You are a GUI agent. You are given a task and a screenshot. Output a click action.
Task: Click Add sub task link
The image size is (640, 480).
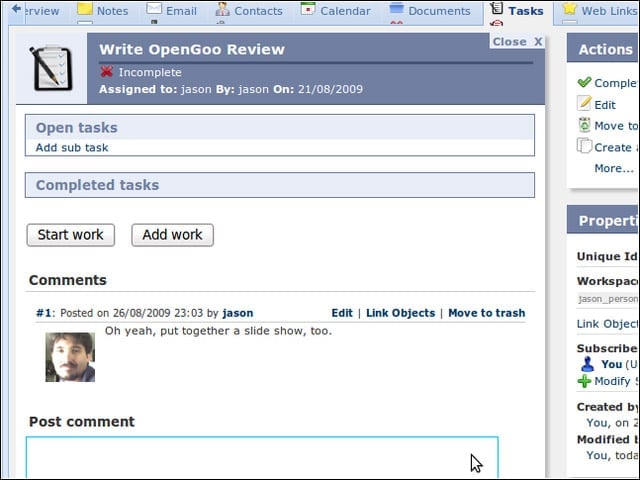tap(72, 147)
